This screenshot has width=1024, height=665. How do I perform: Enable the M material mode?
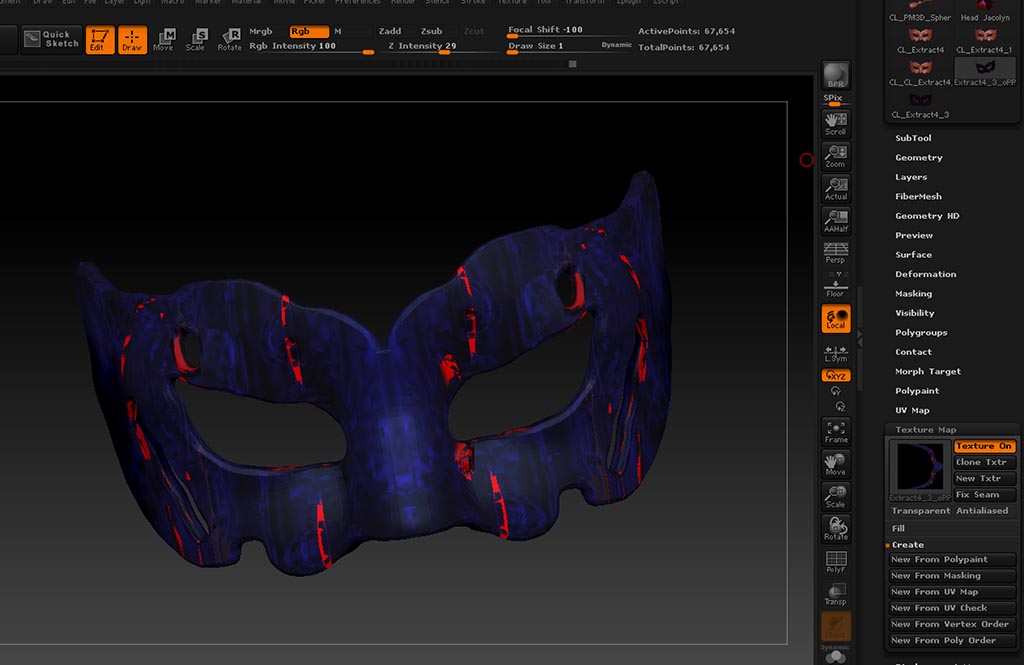pos(338,31)
